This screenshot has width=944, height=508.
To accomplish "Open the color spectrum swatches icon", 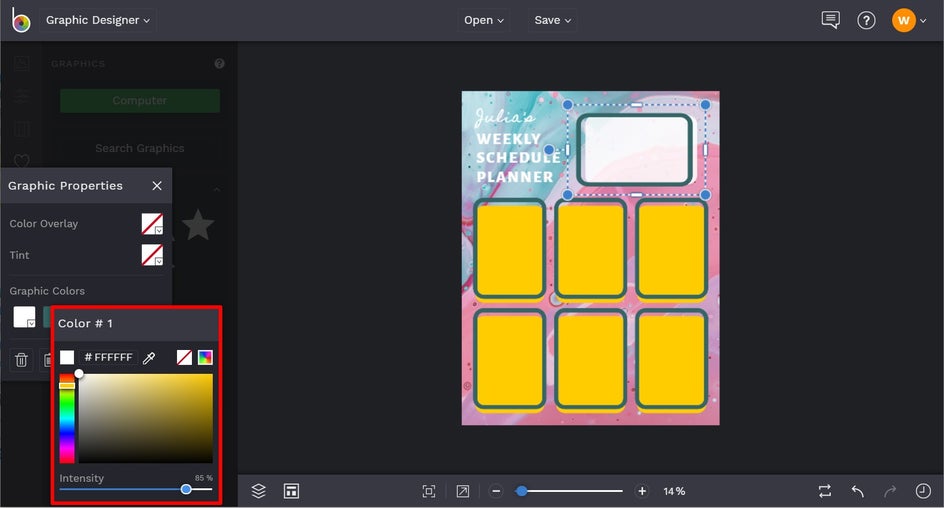I will [x=205, y=358].
